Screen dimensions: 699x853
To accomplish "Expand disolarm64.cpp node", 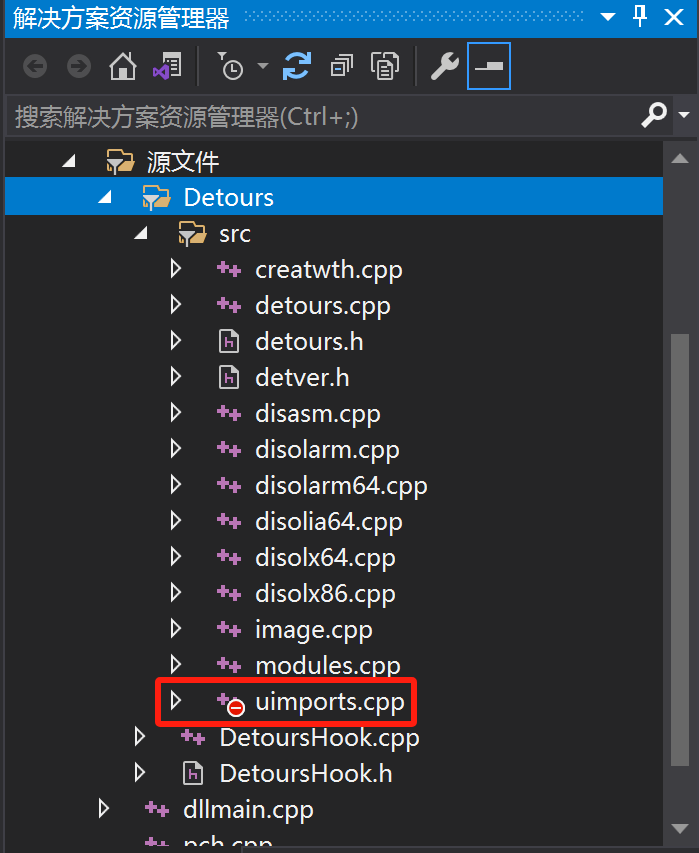I will pyautogui.click(x=176, y=484).
